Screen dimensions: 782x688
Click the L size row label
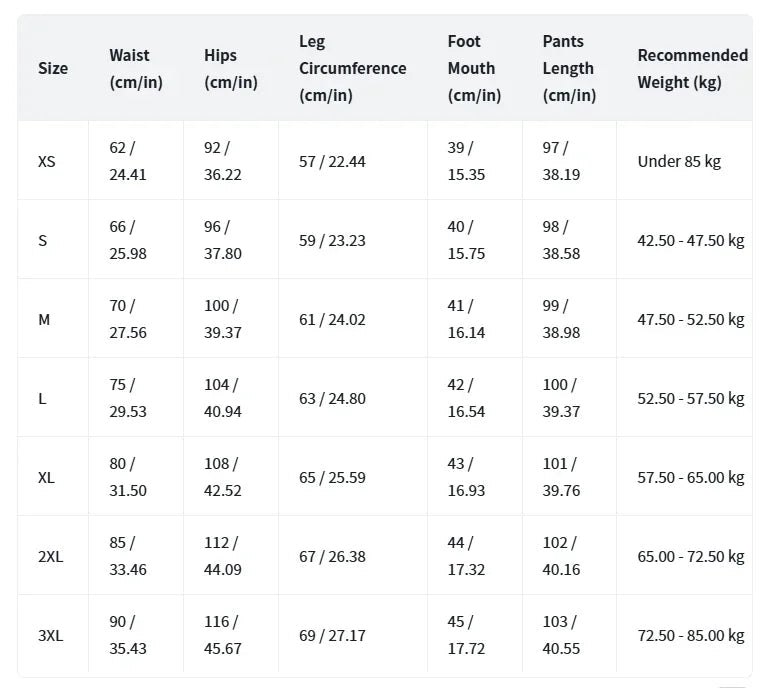(42, 398)
